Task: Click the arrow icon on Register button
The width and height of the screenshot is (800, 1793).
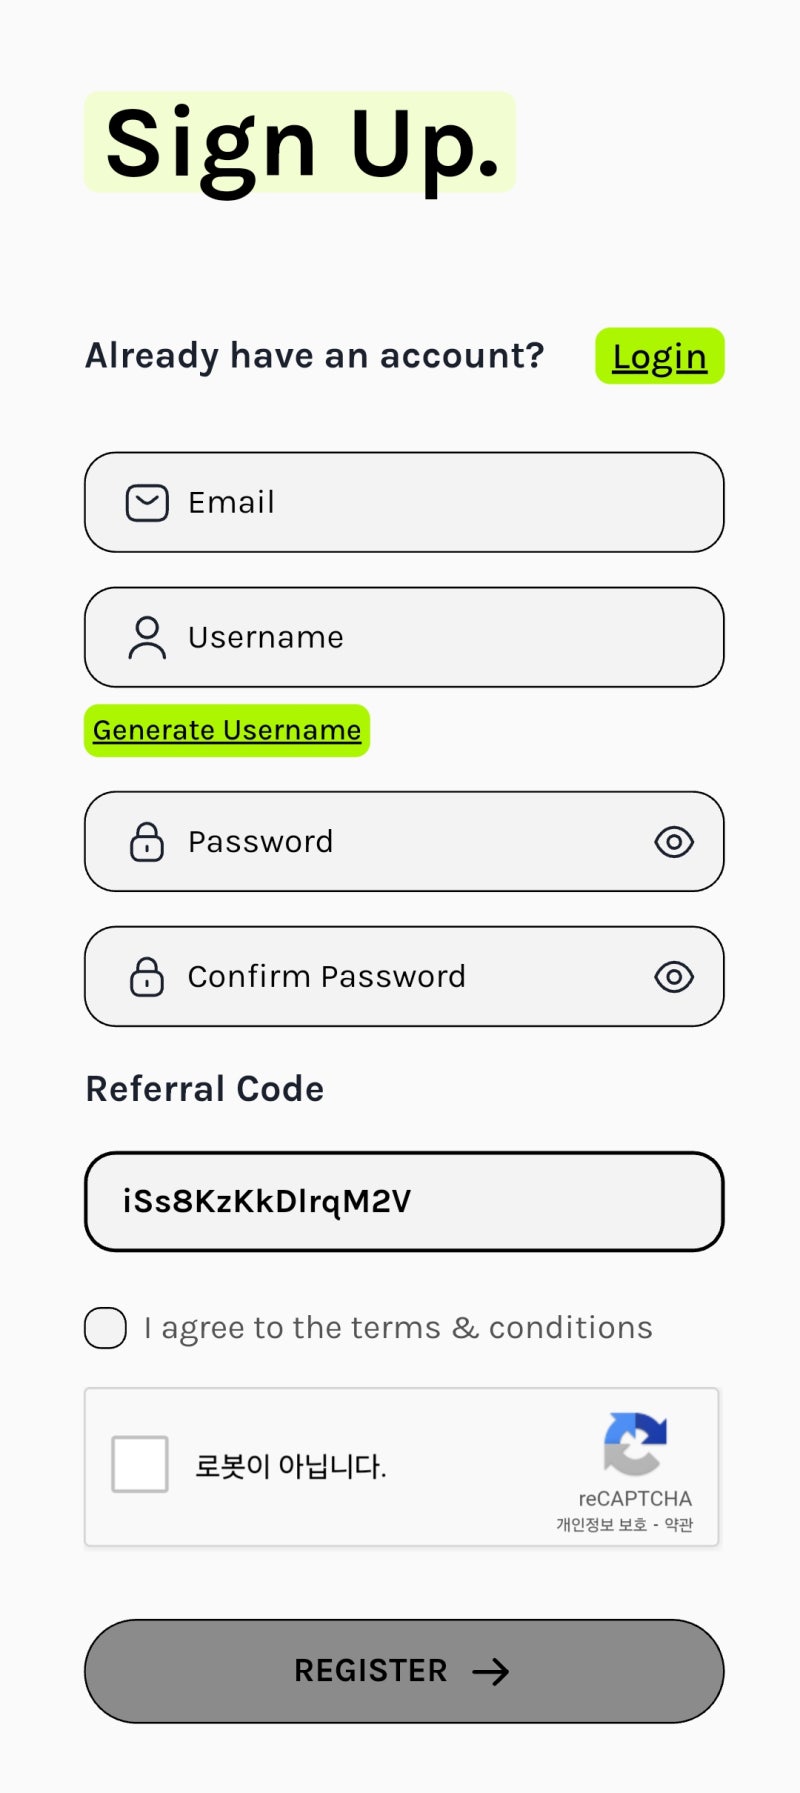Action: click(491, 1671)
